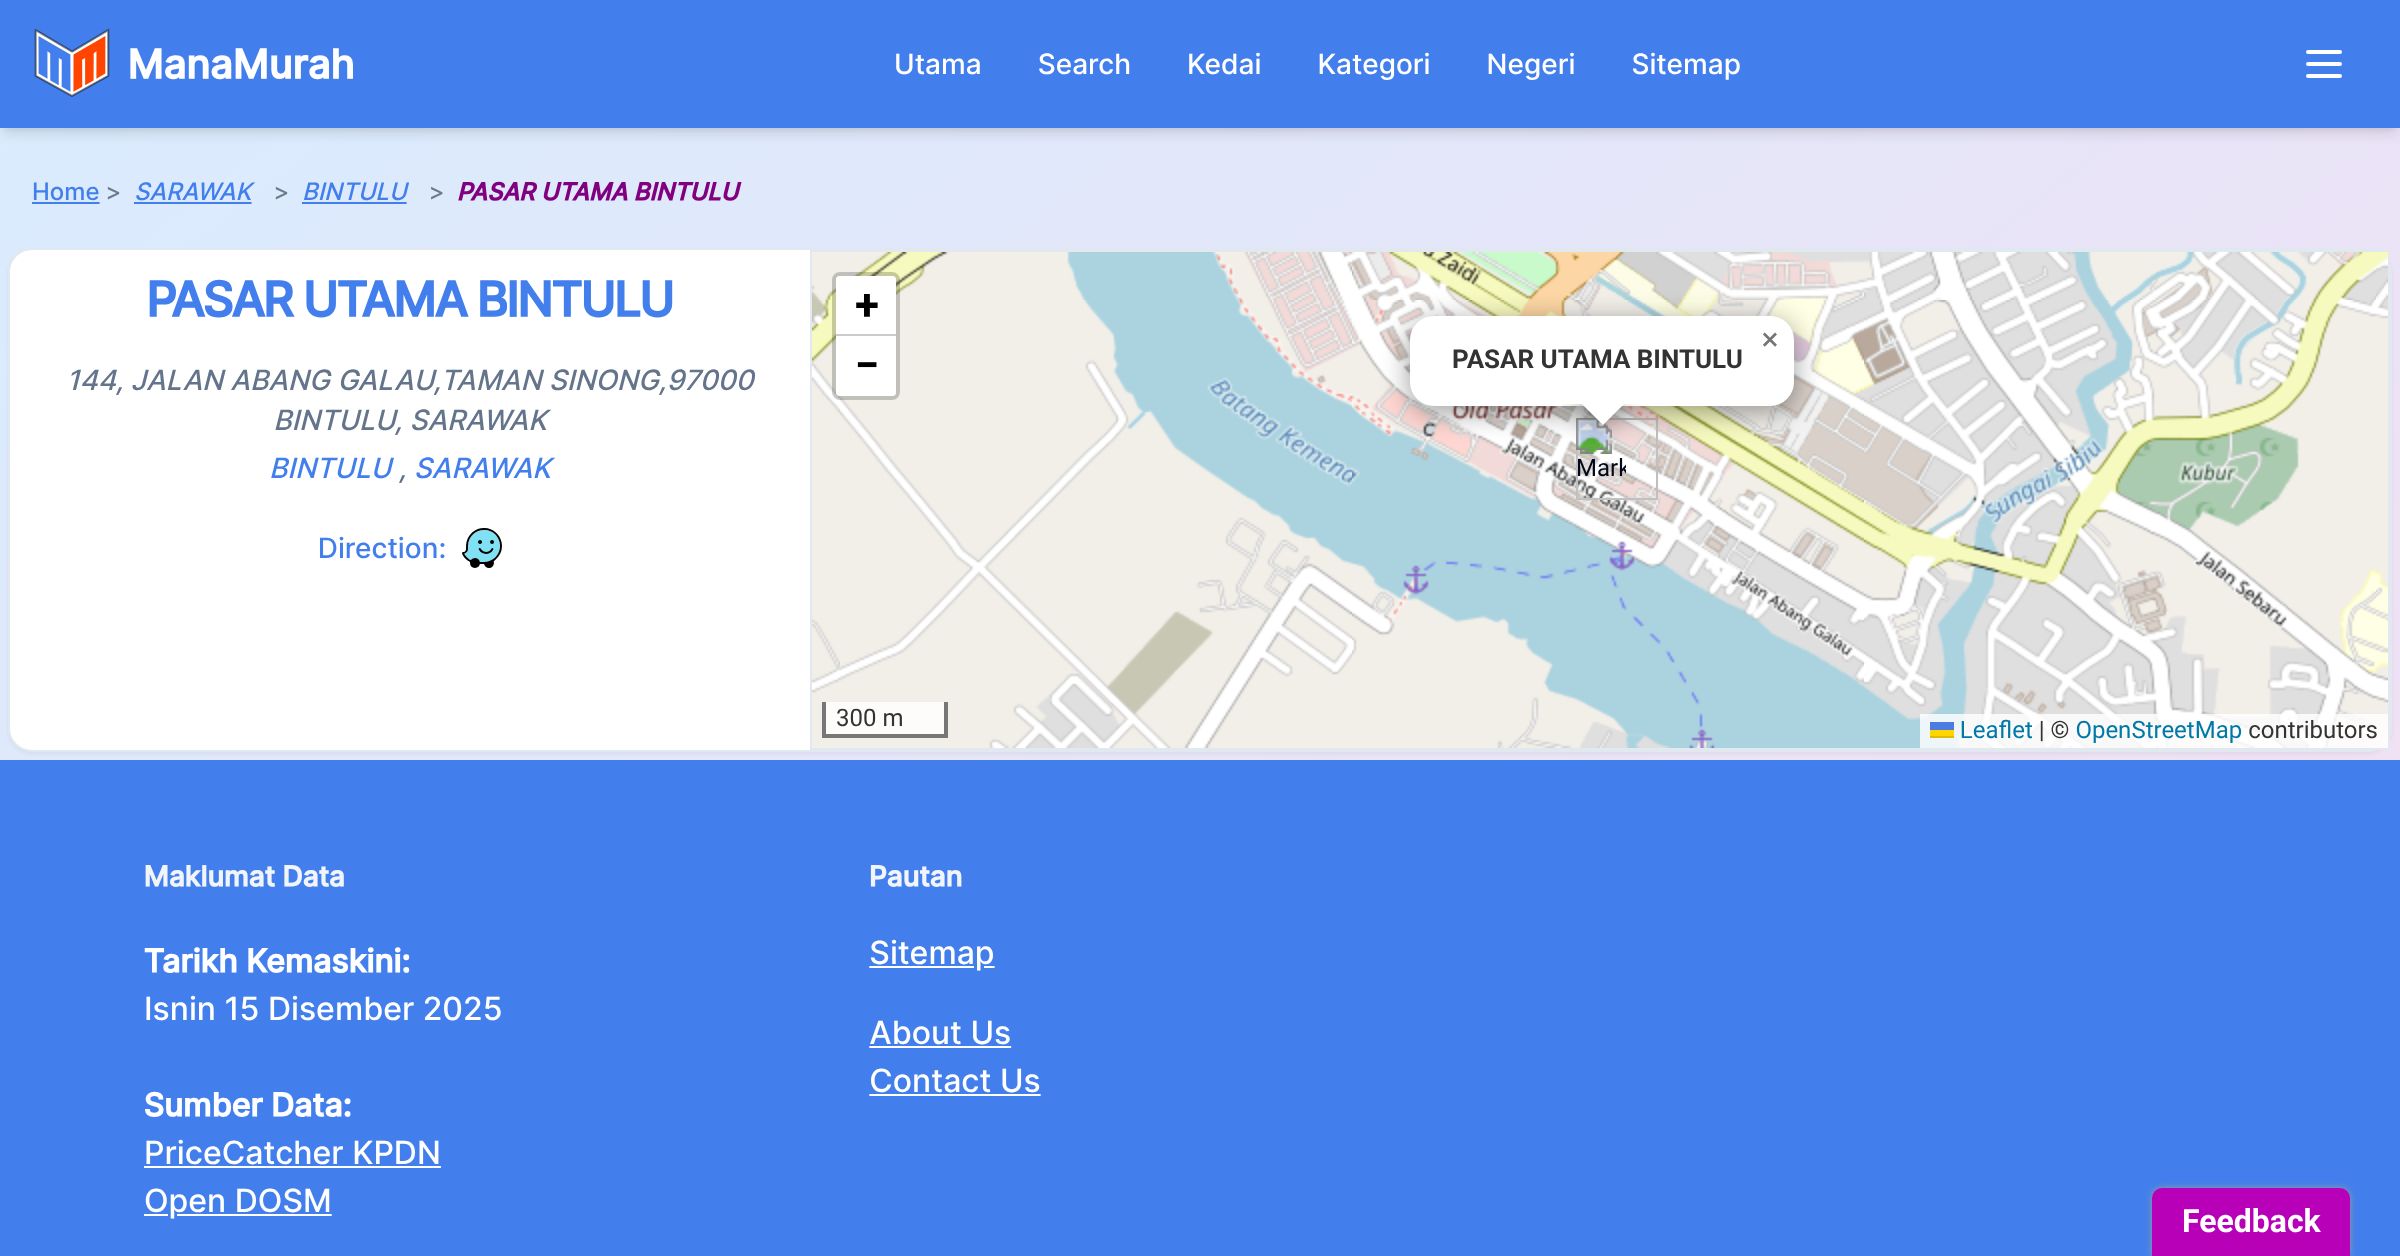Viewport: 2400px width, 1256px height.
Task: Open the Utama menu item
Action: [x=937, y=64]
